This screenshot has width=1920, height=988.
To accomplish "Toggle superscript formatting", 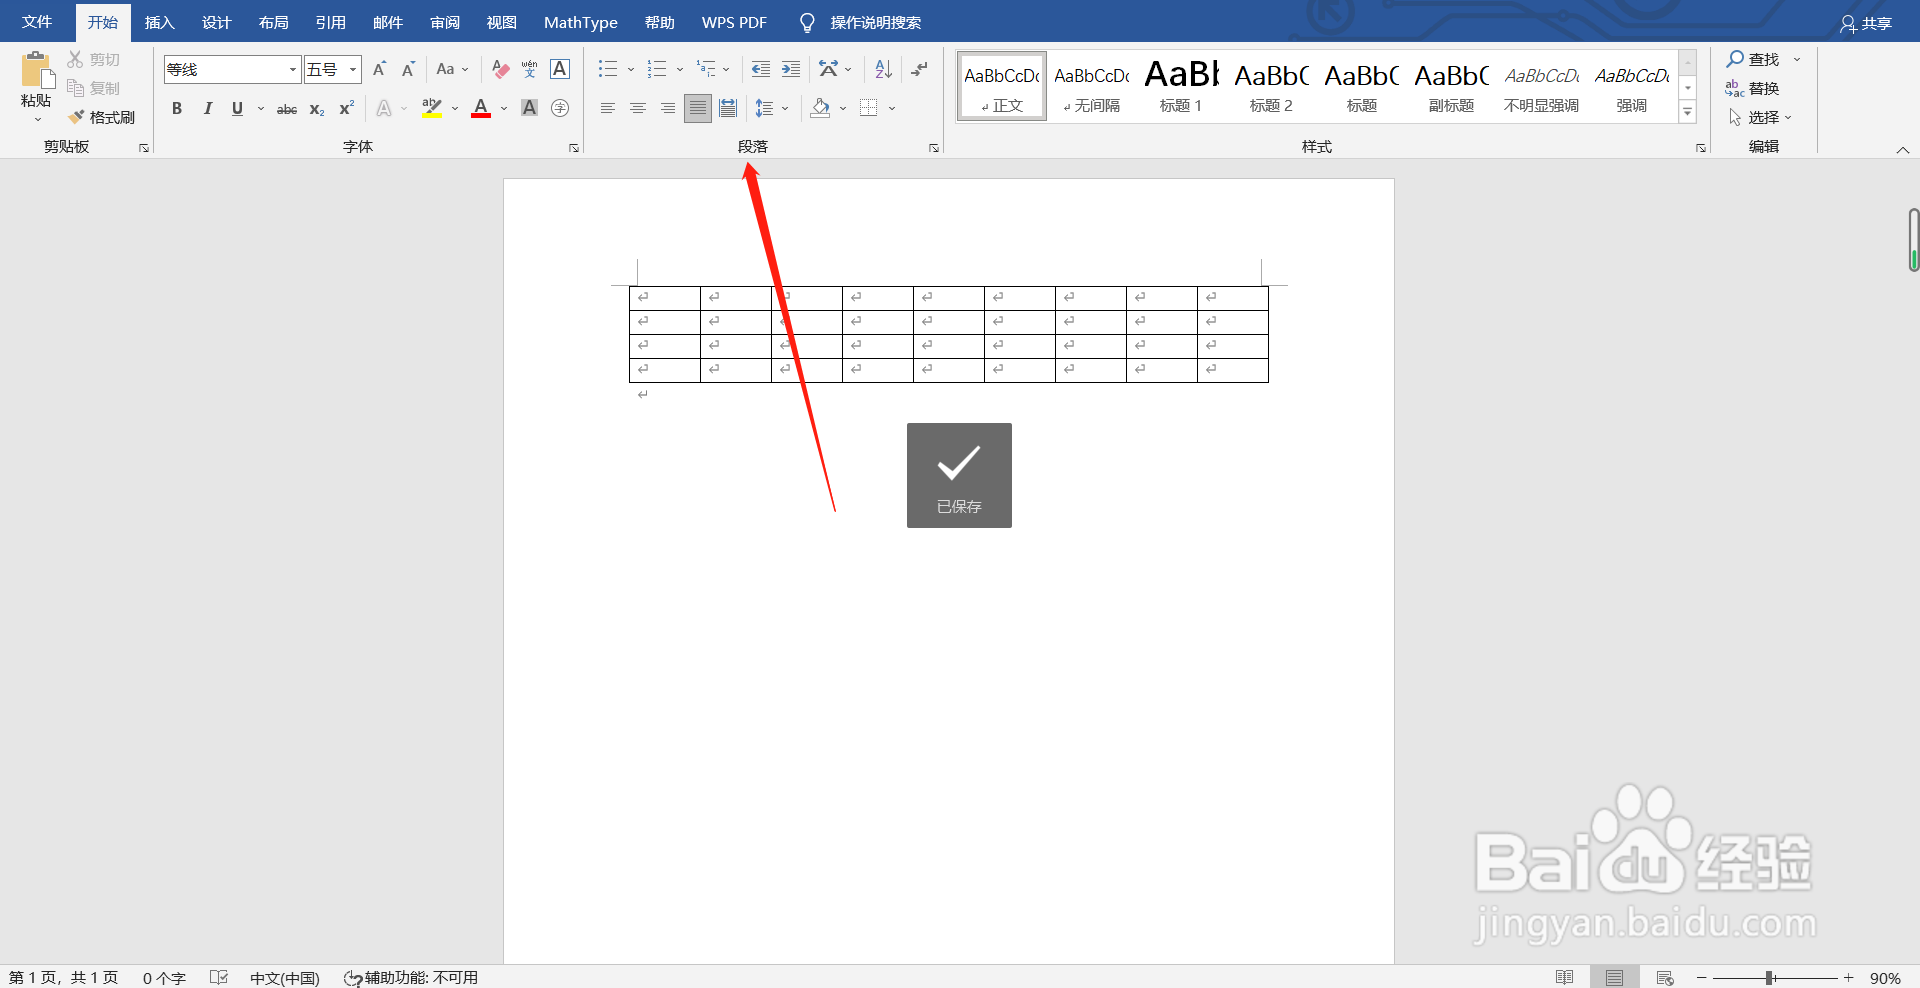I will [x=347, y=108].
